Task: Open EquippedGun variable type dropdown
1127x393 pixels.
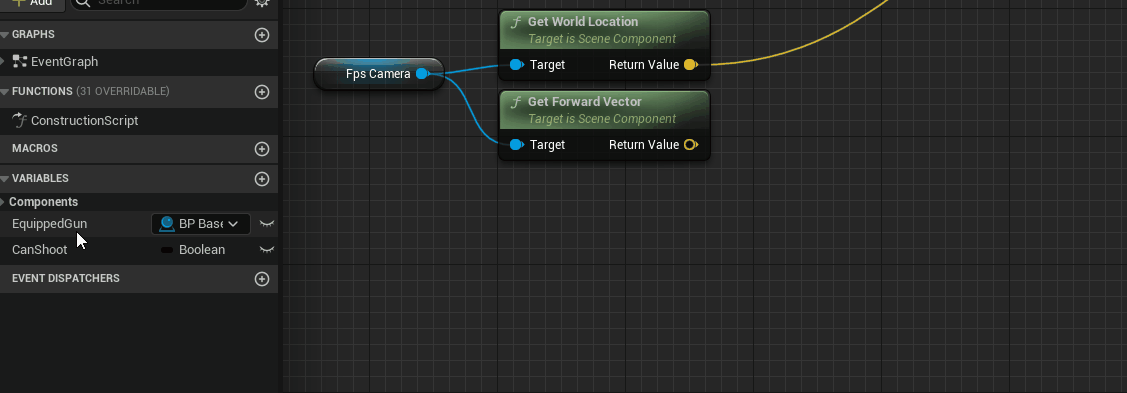Action: (201, 224)
